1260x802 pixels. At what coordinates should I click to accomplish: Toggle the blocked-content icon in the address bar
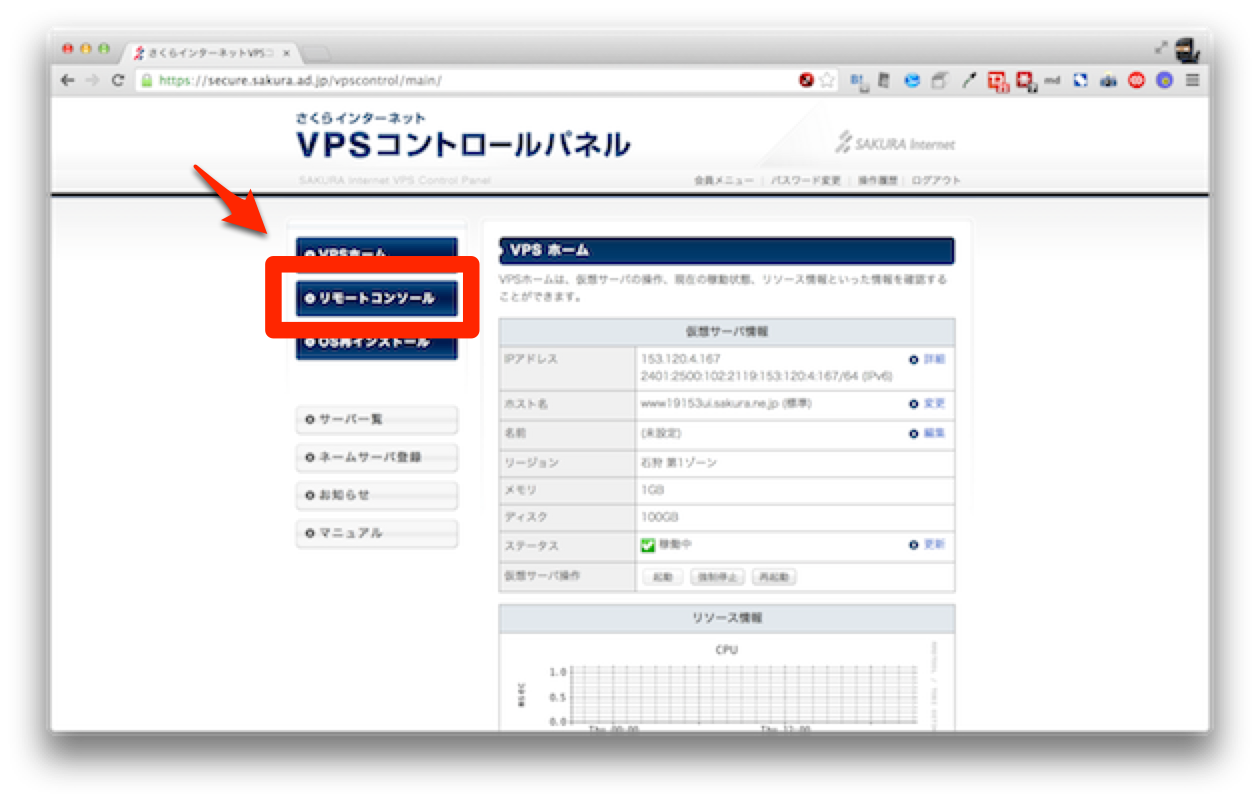807,80
